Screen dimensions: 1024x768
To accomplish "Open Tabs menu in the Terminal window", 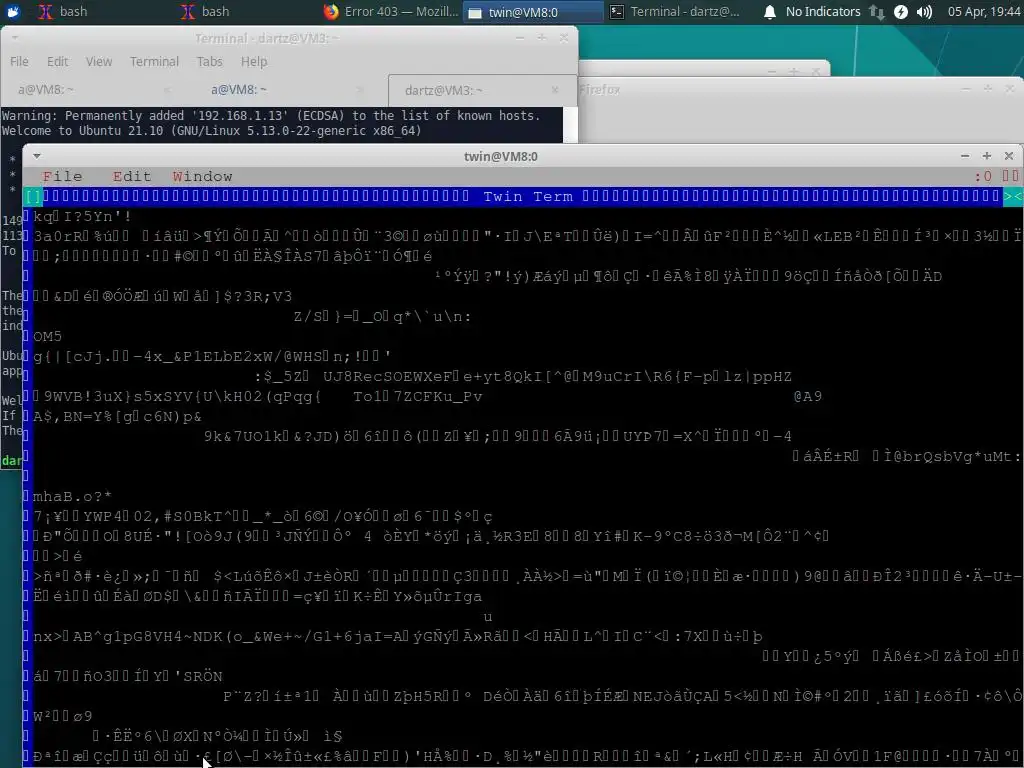I will 210,61.
